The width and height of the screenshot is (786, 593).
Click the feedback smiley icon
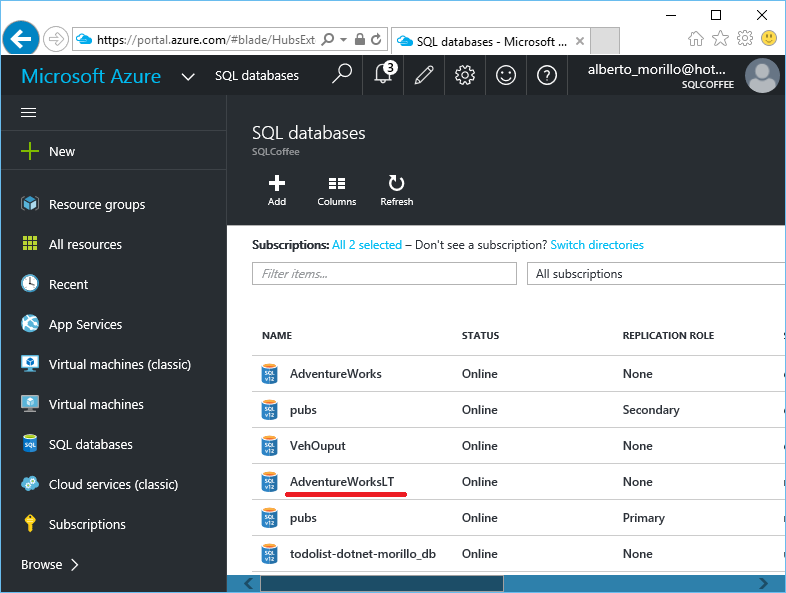506,75
